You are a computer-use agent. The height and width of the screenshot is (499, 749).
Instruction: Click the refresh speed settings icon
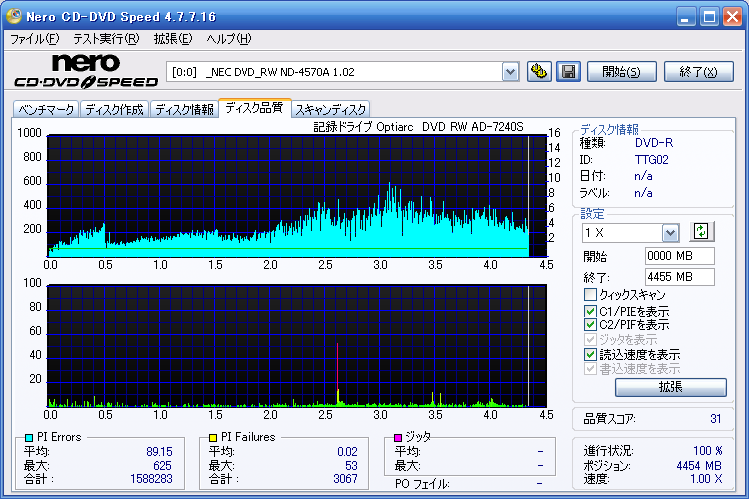coord(701,232)
